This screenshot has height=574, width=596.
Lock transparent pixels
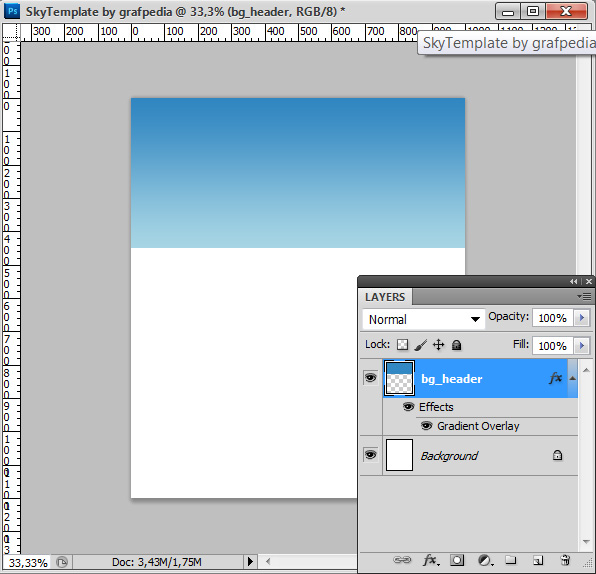click(x=403, y=345)
